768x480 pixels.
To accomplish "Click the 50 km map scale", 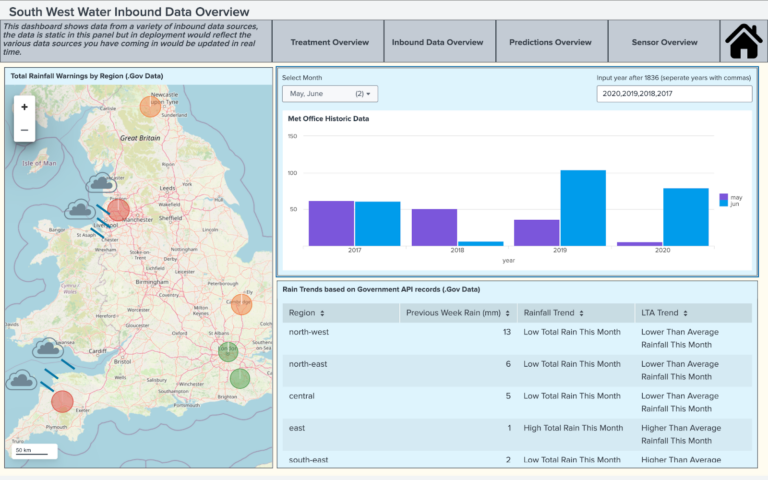I will pyautogui.click(x=34, y=451).
